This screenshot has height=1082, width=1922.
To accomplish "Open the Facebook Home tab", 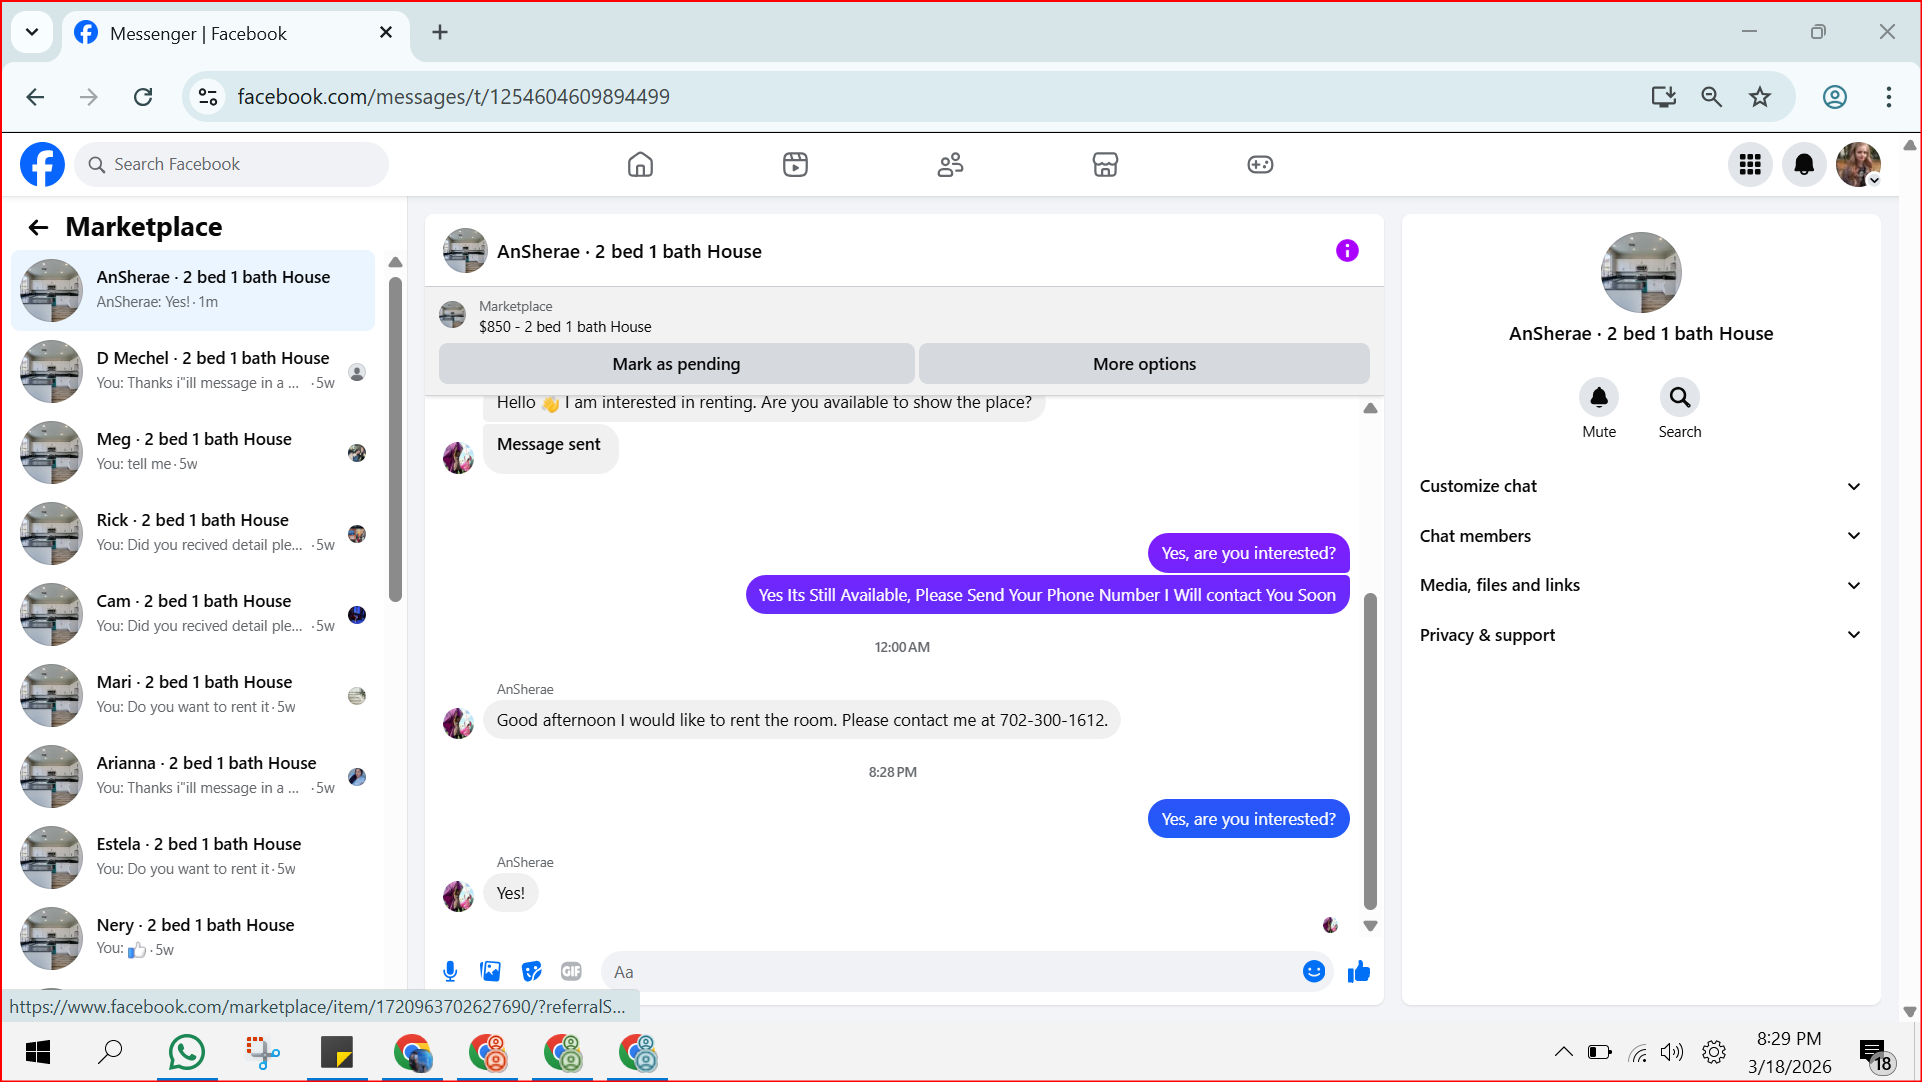I will pos(640,164).
